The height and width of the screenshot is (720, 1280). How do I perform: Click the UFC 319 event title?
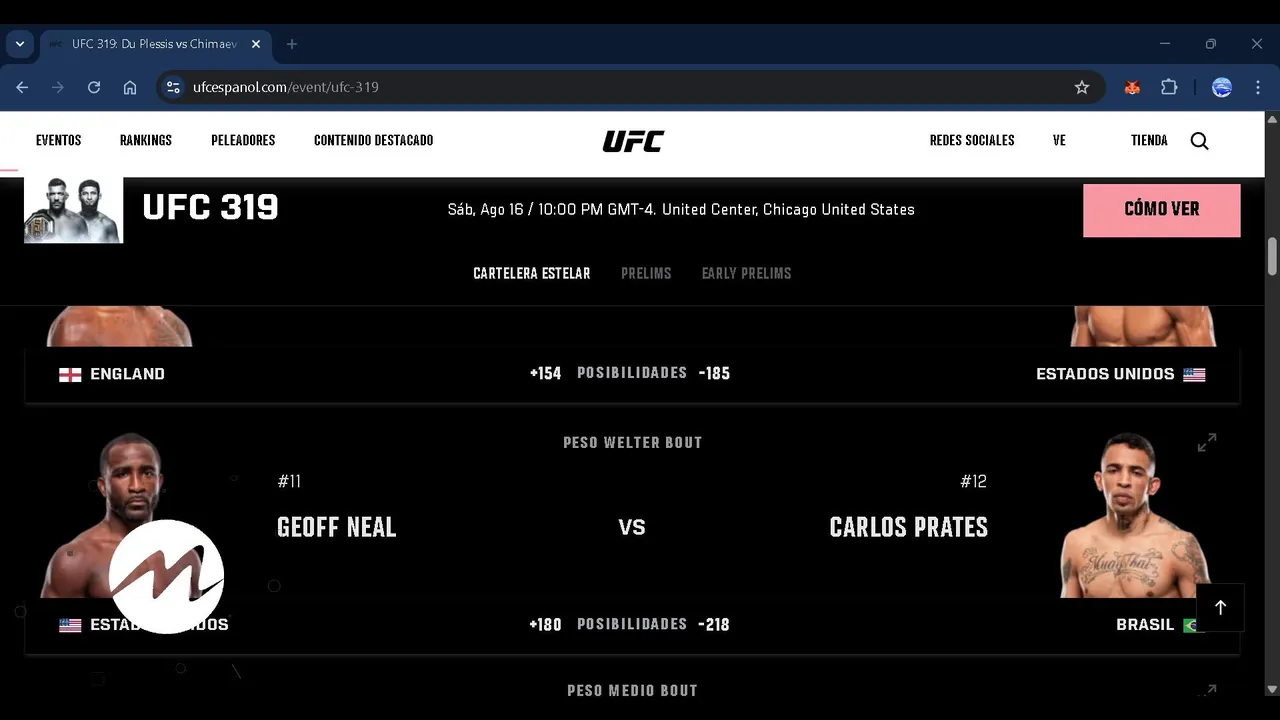(210, 208)
